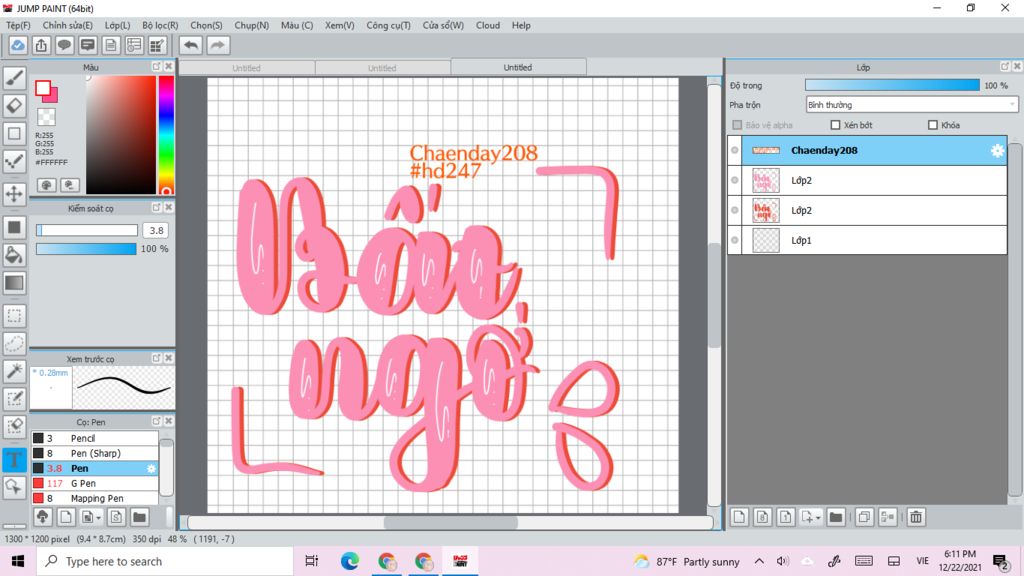Toggle visibility of the Lớp1 layer
This screenshot has width=1024, height=576.
tap(735, 240)
